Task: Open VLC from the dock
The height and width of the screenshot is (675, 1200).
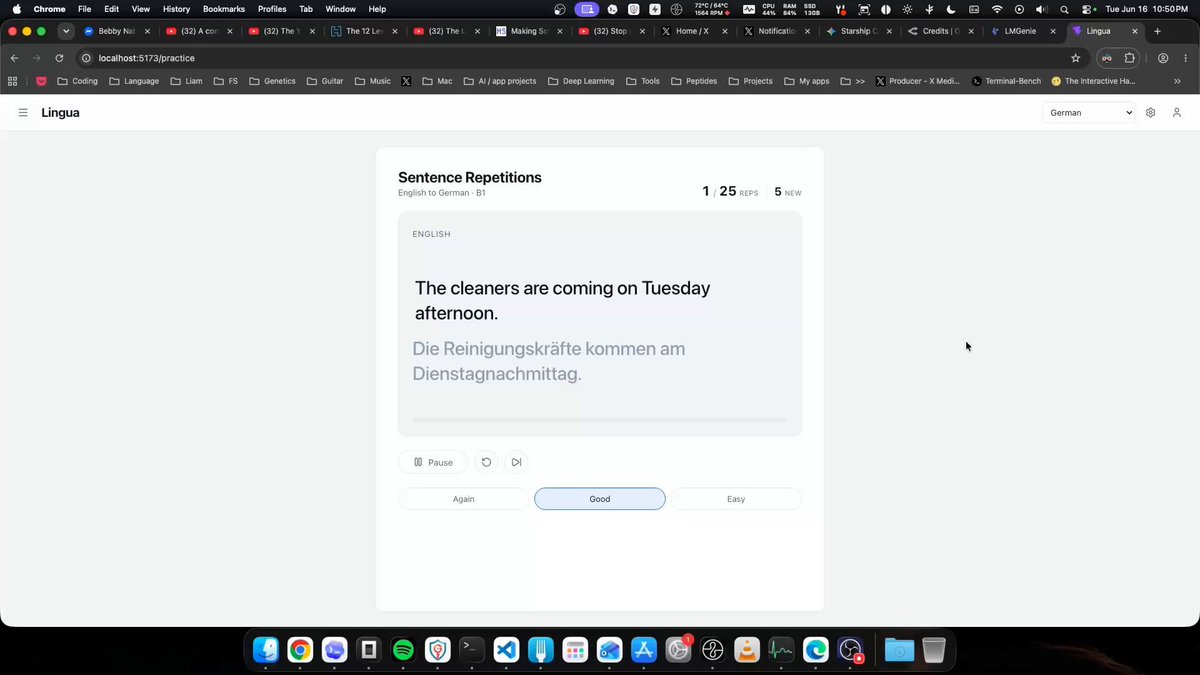Action: (x=747, y=650)
